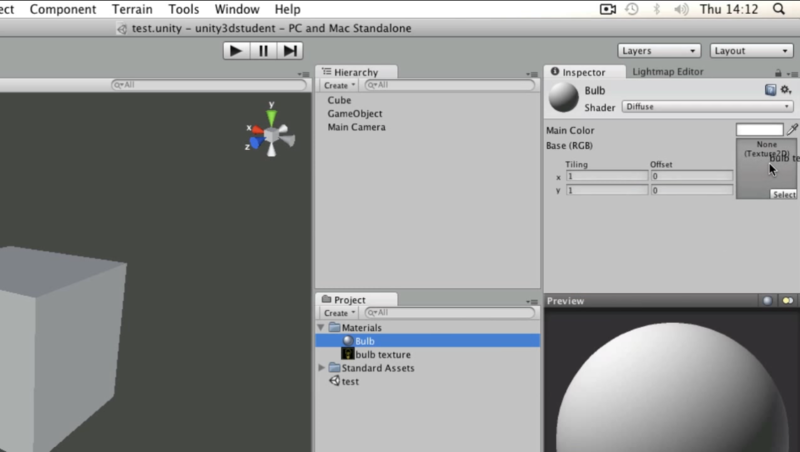800x452 pixels.
Task: Open the Shader dropdown showing Diffuse
Action: pos(707,107)
